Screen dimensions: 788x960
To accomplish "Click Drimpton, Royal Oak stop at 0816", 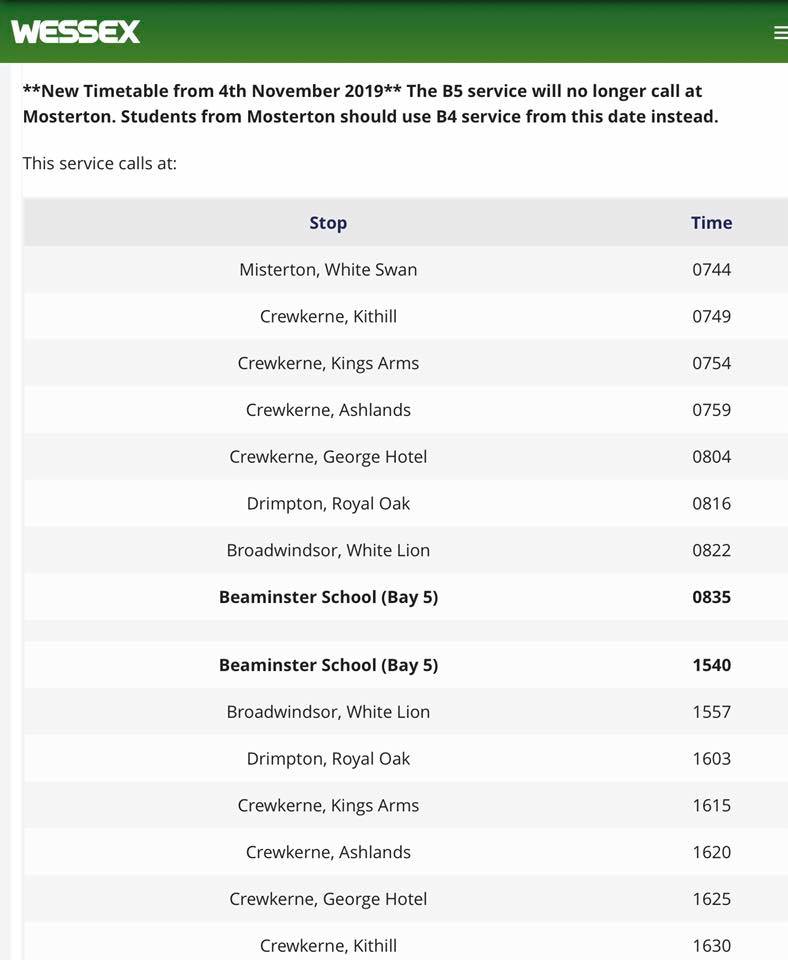I will [x=328, y=504].
